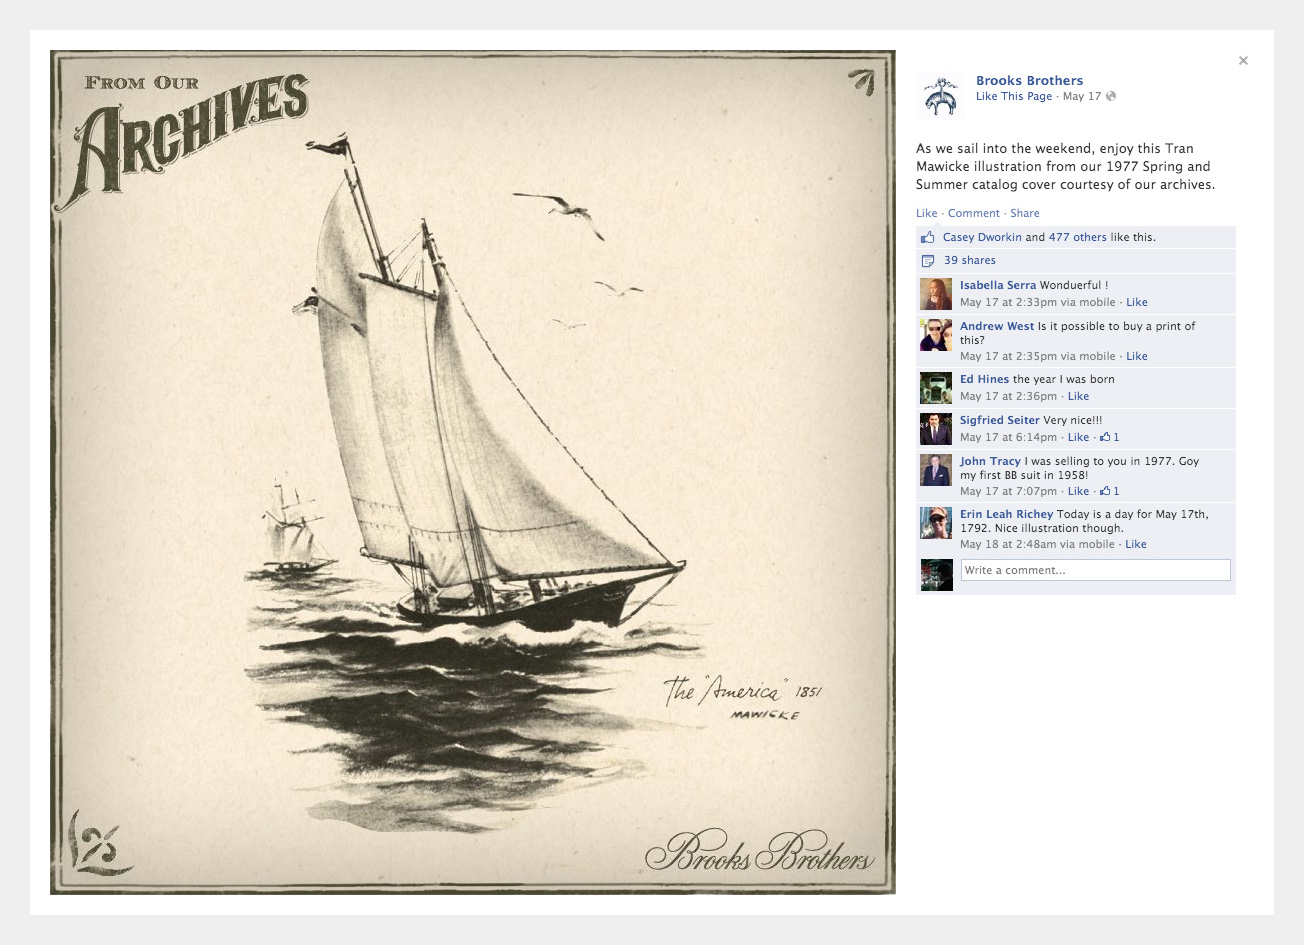Click the sailboat archive illustration
1304x945 pixels.
coord(473,472)
